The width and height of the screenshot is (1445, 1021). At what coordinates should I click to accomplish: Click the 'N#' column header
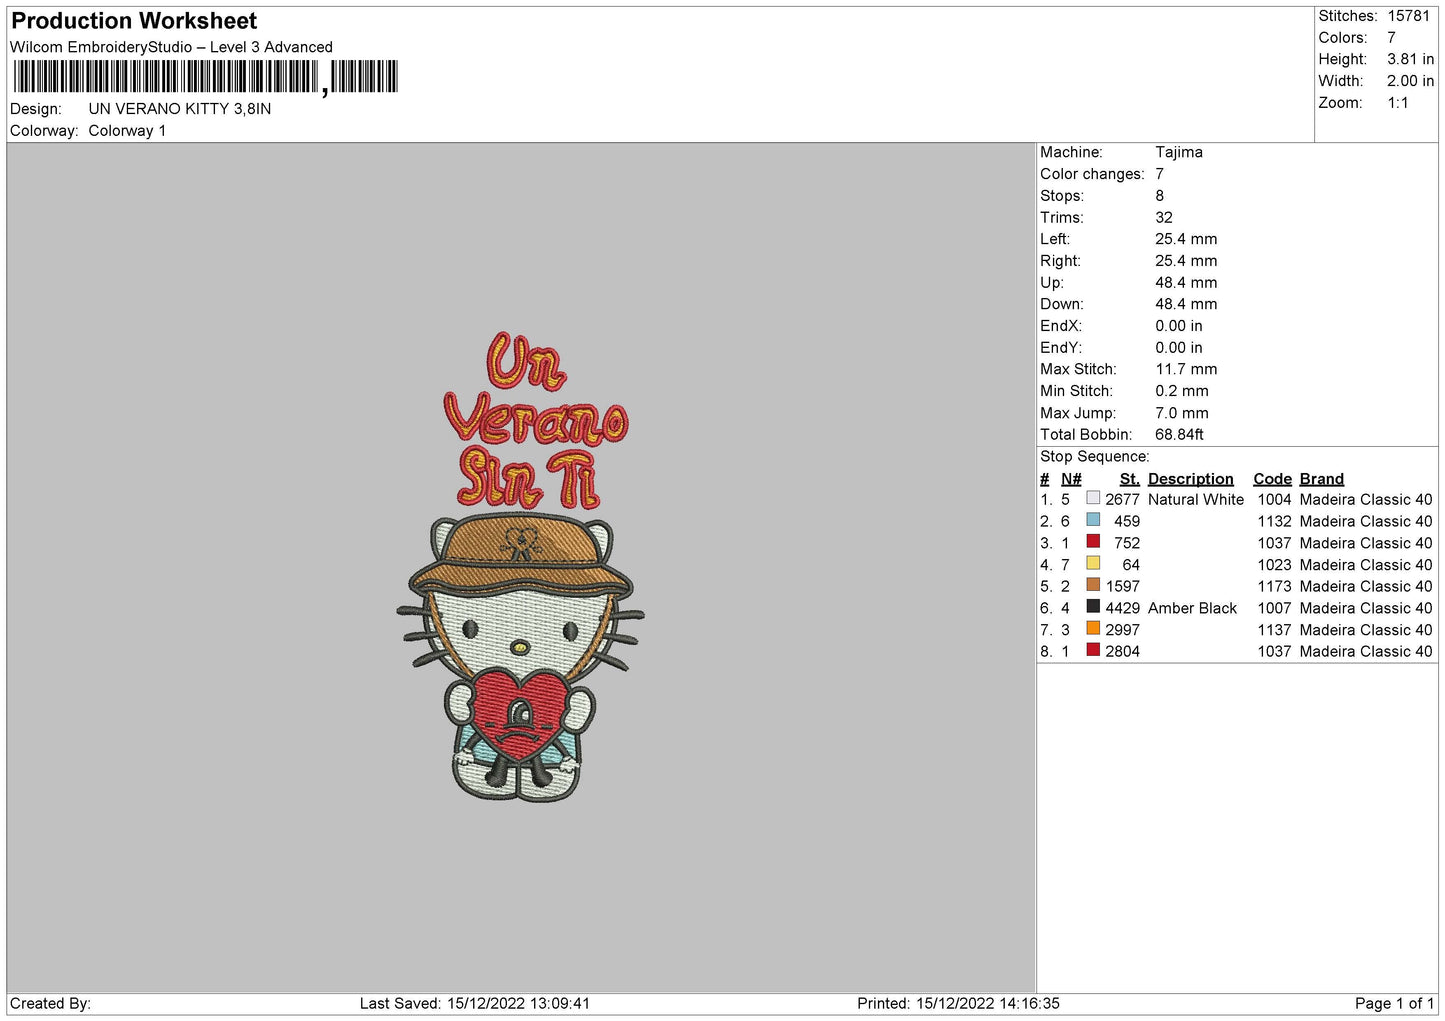pyautogui.click(x=1071, y=479)
